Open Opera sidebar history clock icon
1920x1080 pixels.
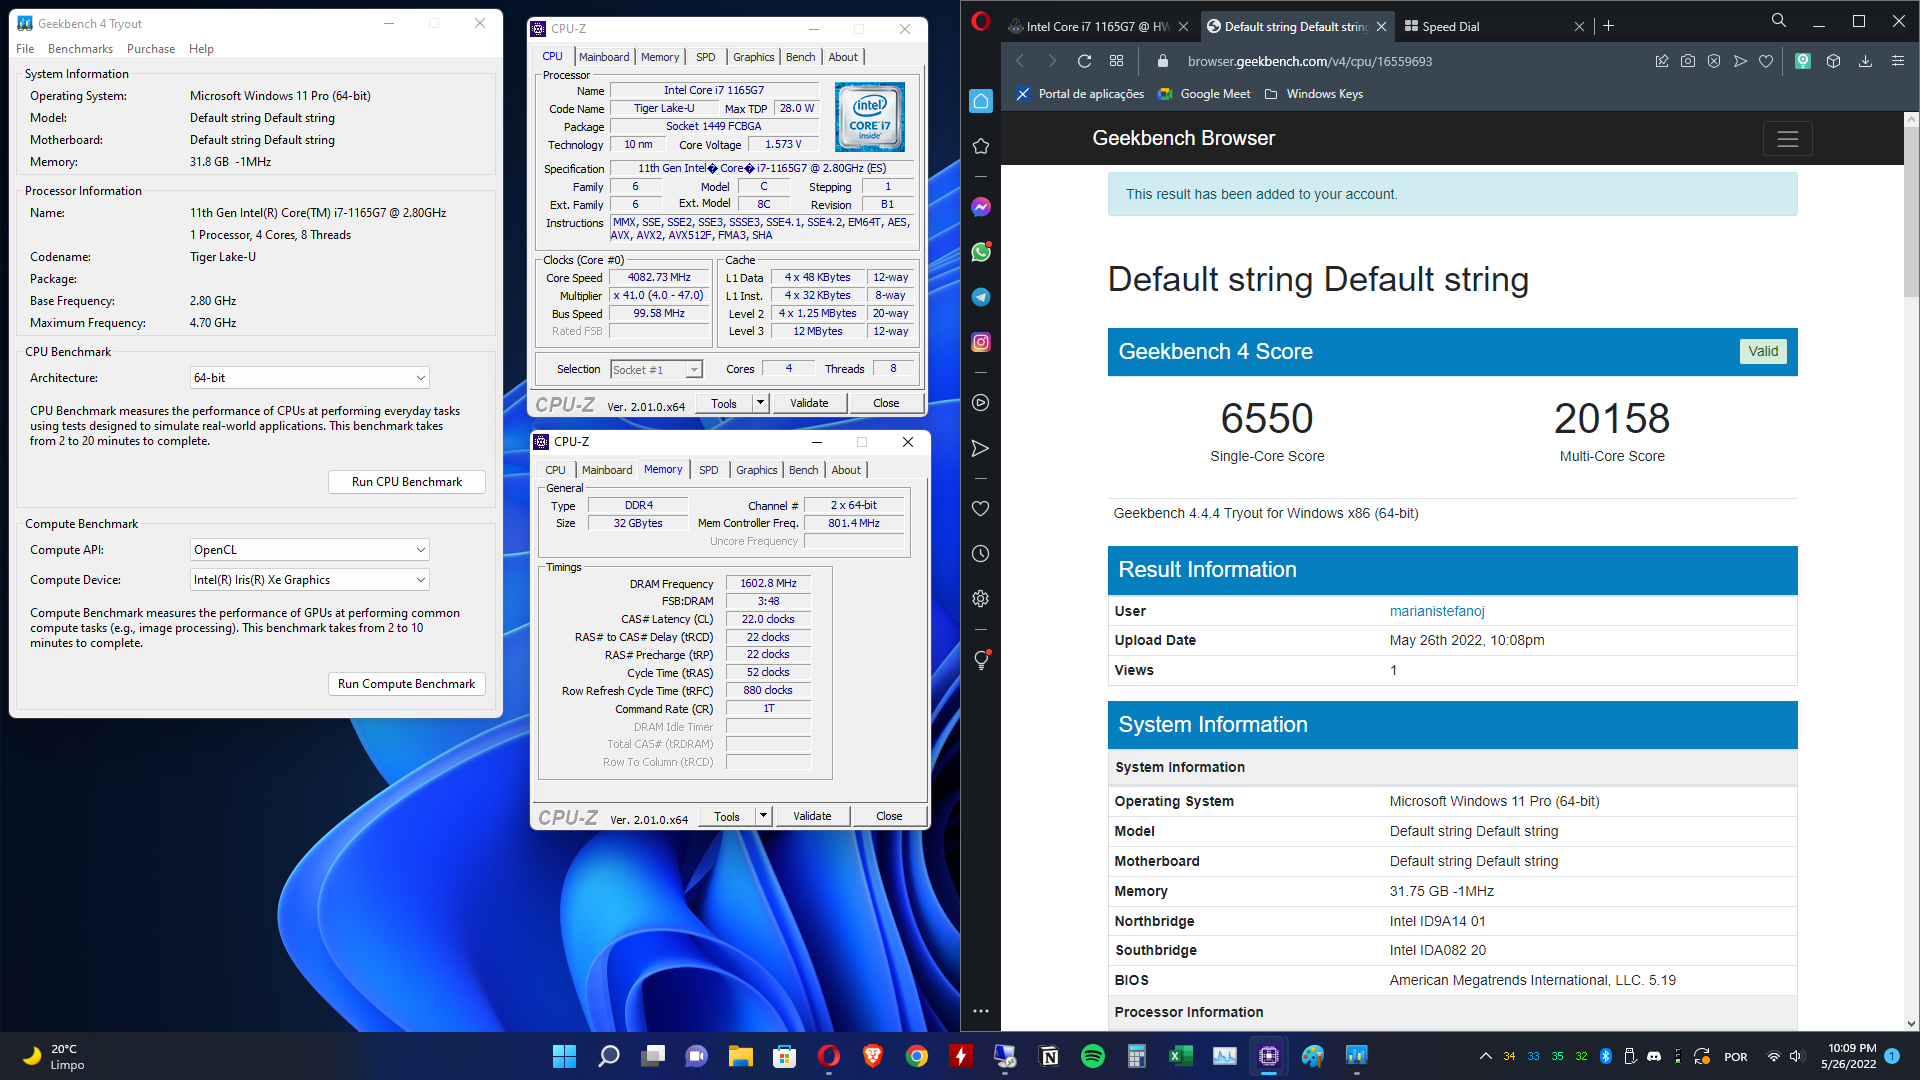(981, 553)
